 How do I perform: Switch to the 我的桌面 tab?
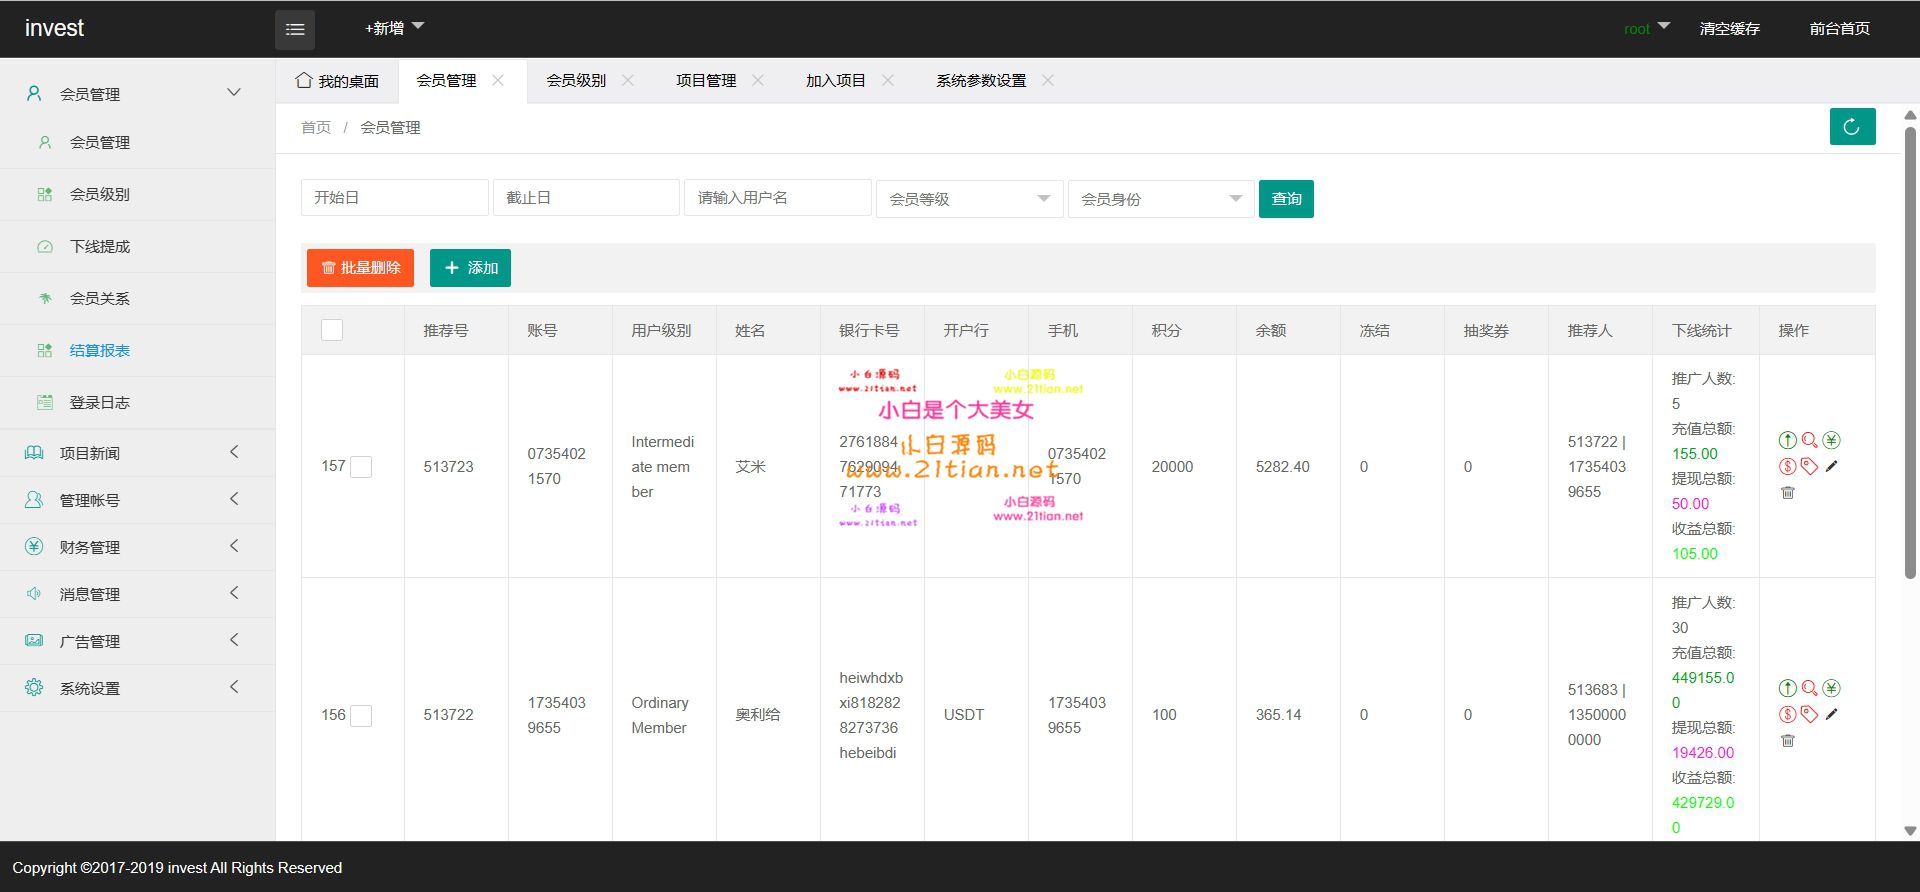337,81
